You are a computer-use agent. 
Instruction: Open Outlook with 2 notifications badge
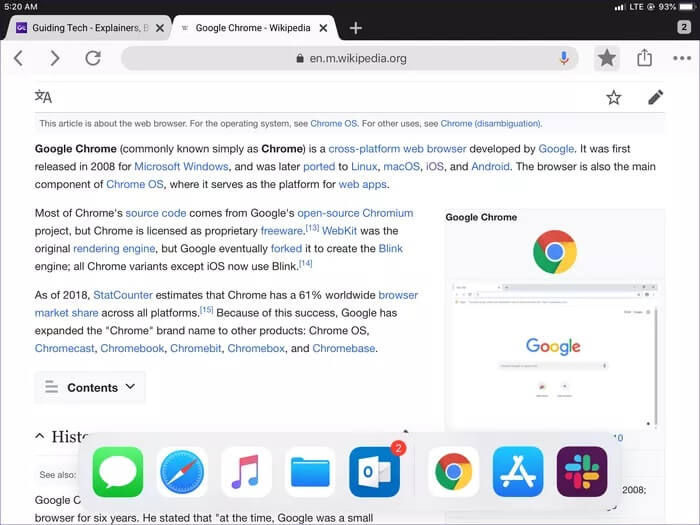374,472
